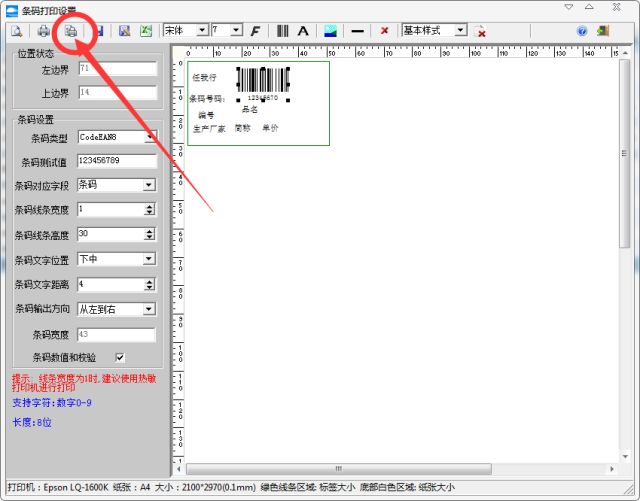640x501 pixels.
Task: Click the bold F font icon
Action: coord(255,31)
